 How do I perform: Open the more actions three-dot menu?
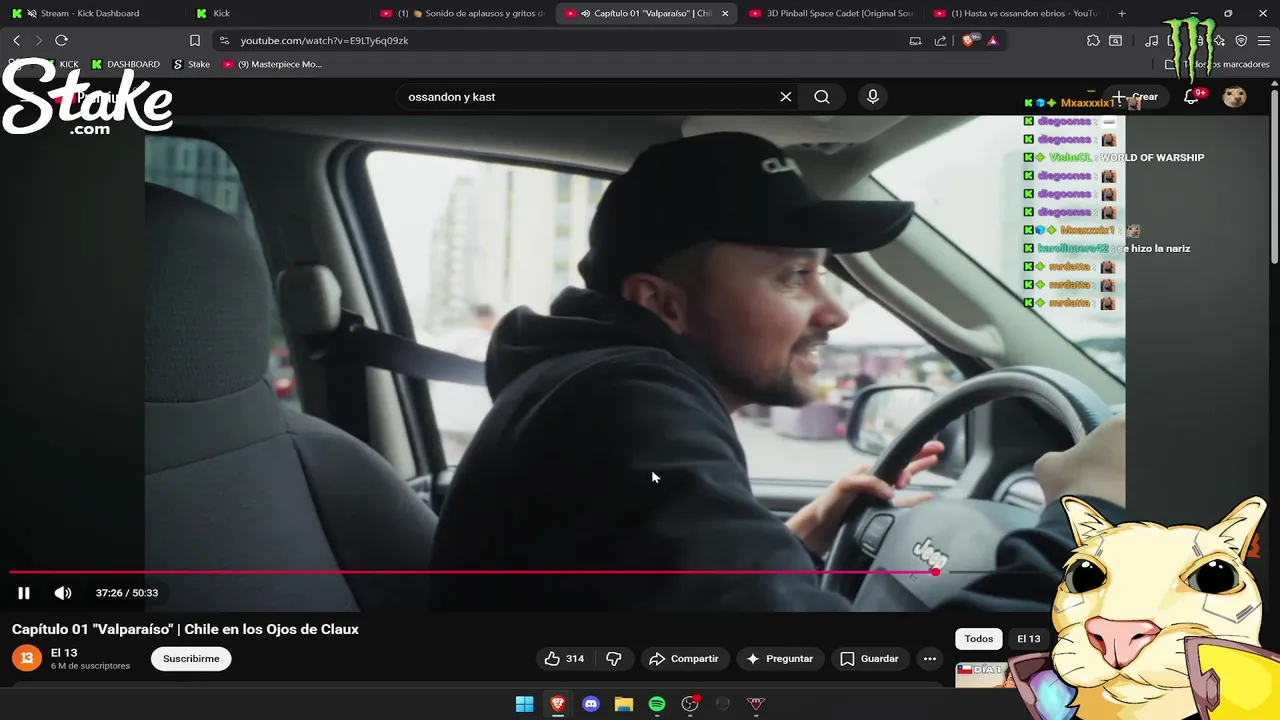pos(930,659)
